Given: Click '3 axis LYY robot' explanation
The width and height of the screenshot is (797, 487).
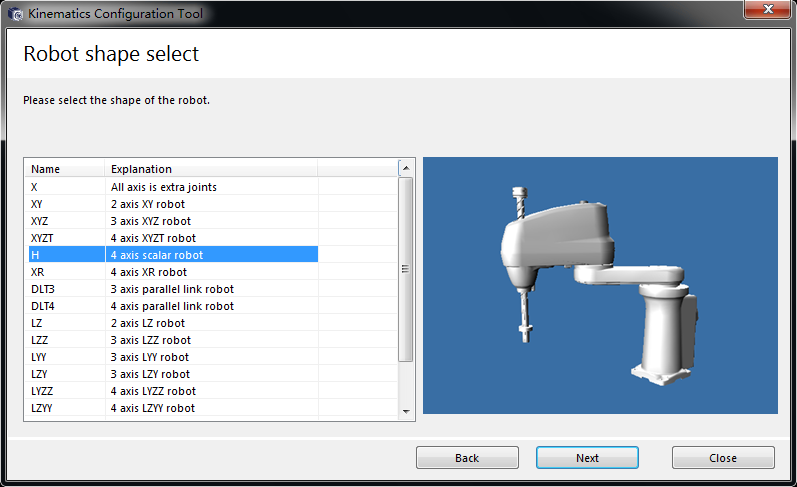Looking at the screenshot, I should (150, 357).
